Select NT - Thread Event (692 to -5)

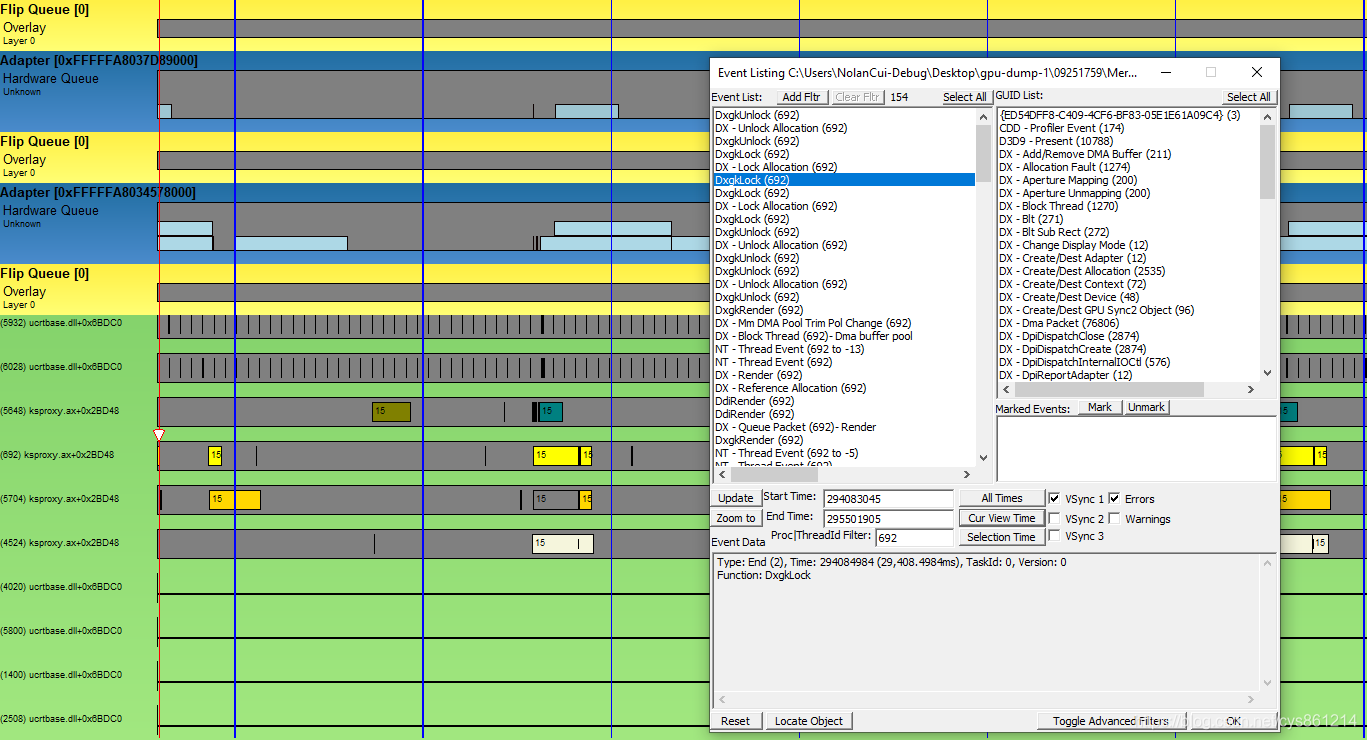pos(787,453)
